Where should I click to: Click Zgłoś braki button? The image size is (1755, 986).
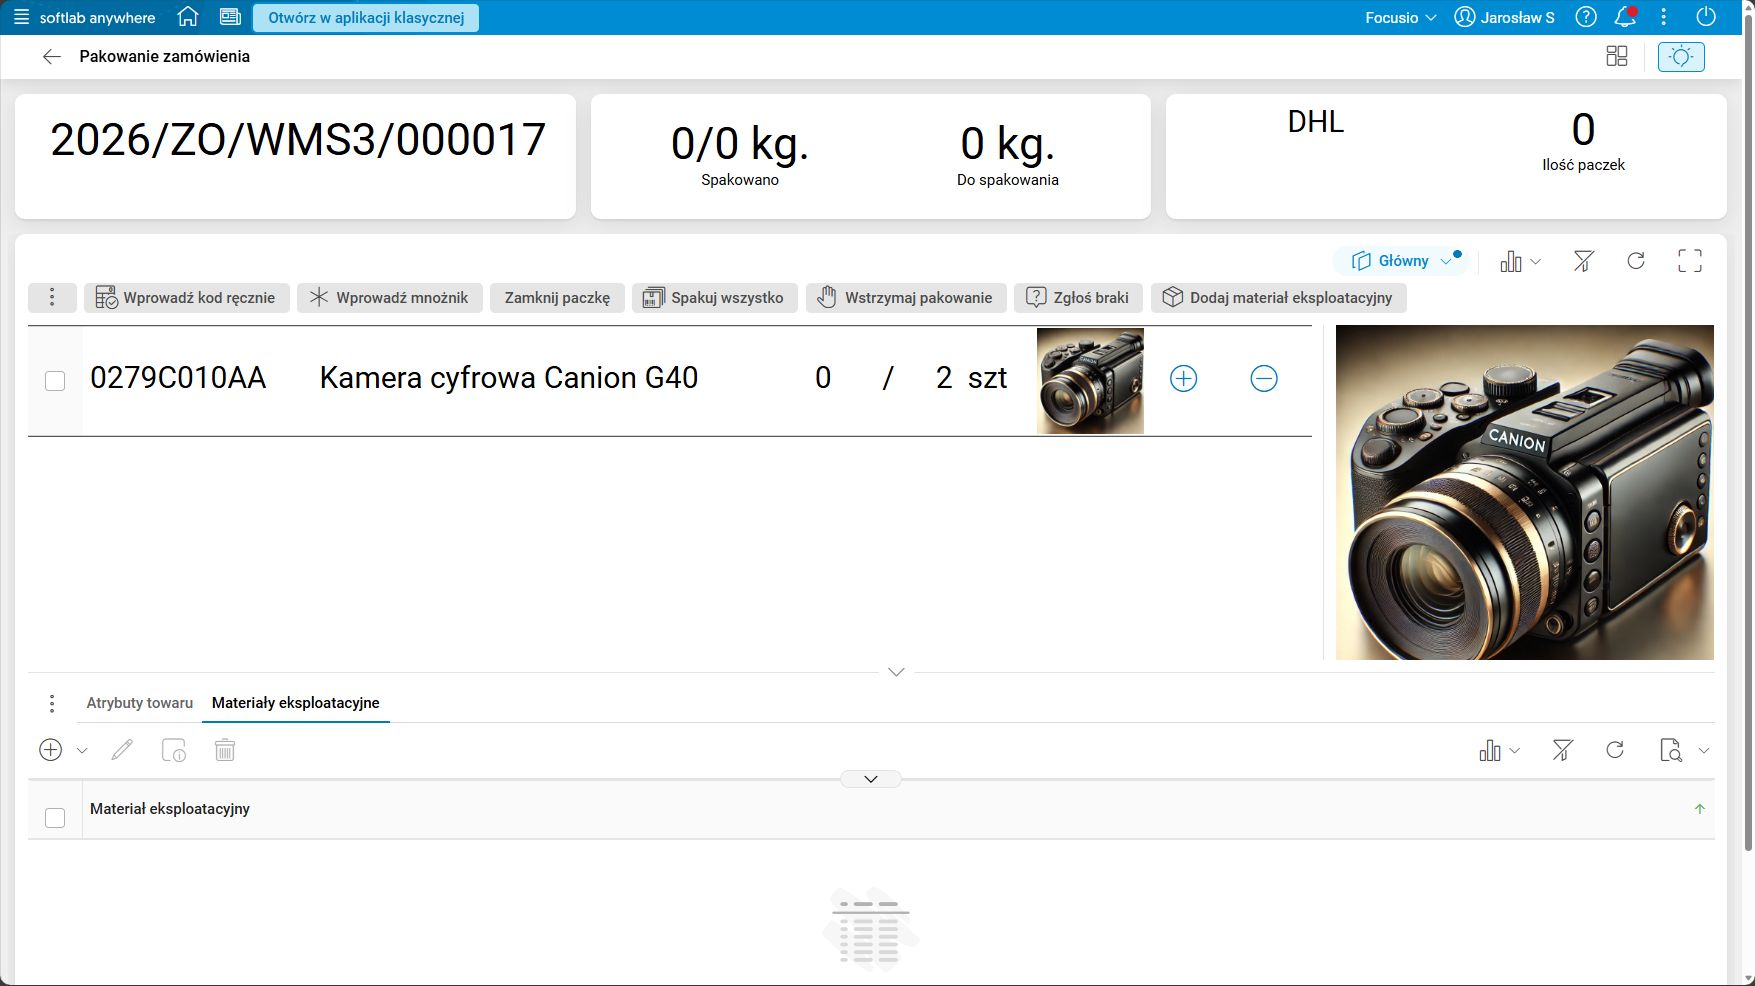[1078, 298]
